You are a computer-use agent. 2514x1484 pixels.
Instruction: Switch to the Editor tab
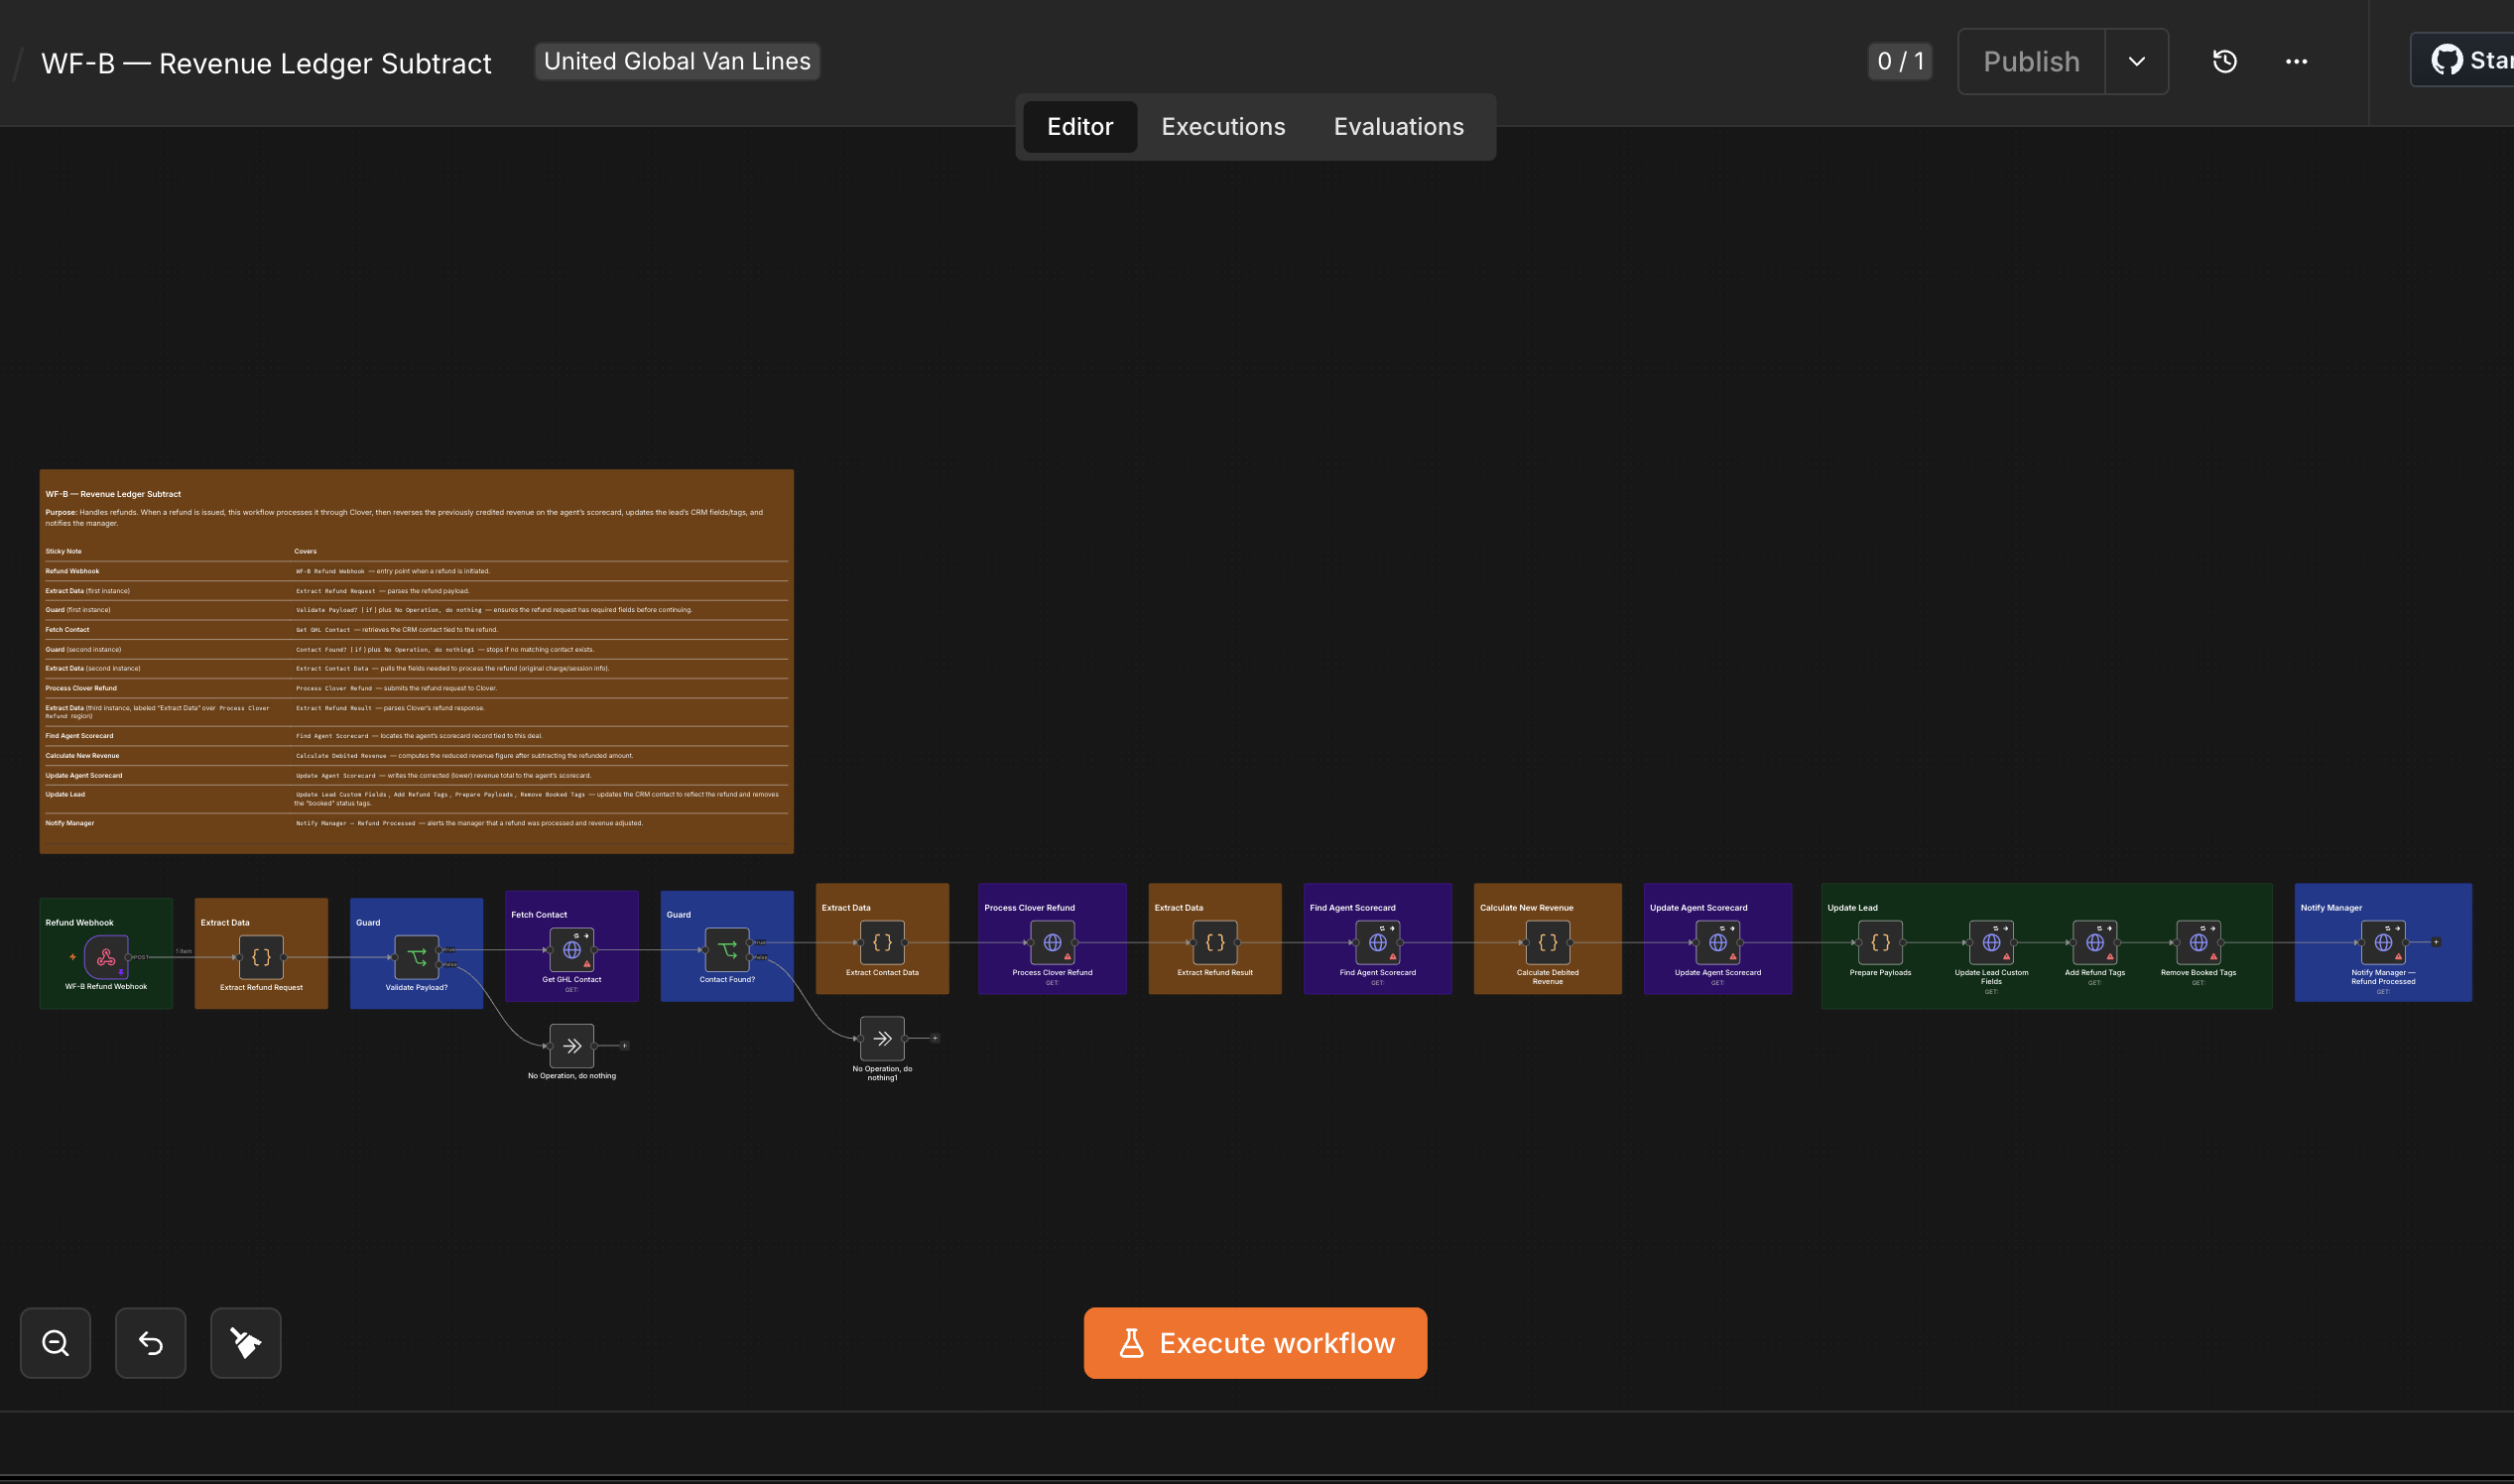click(x=1080, y=127)
